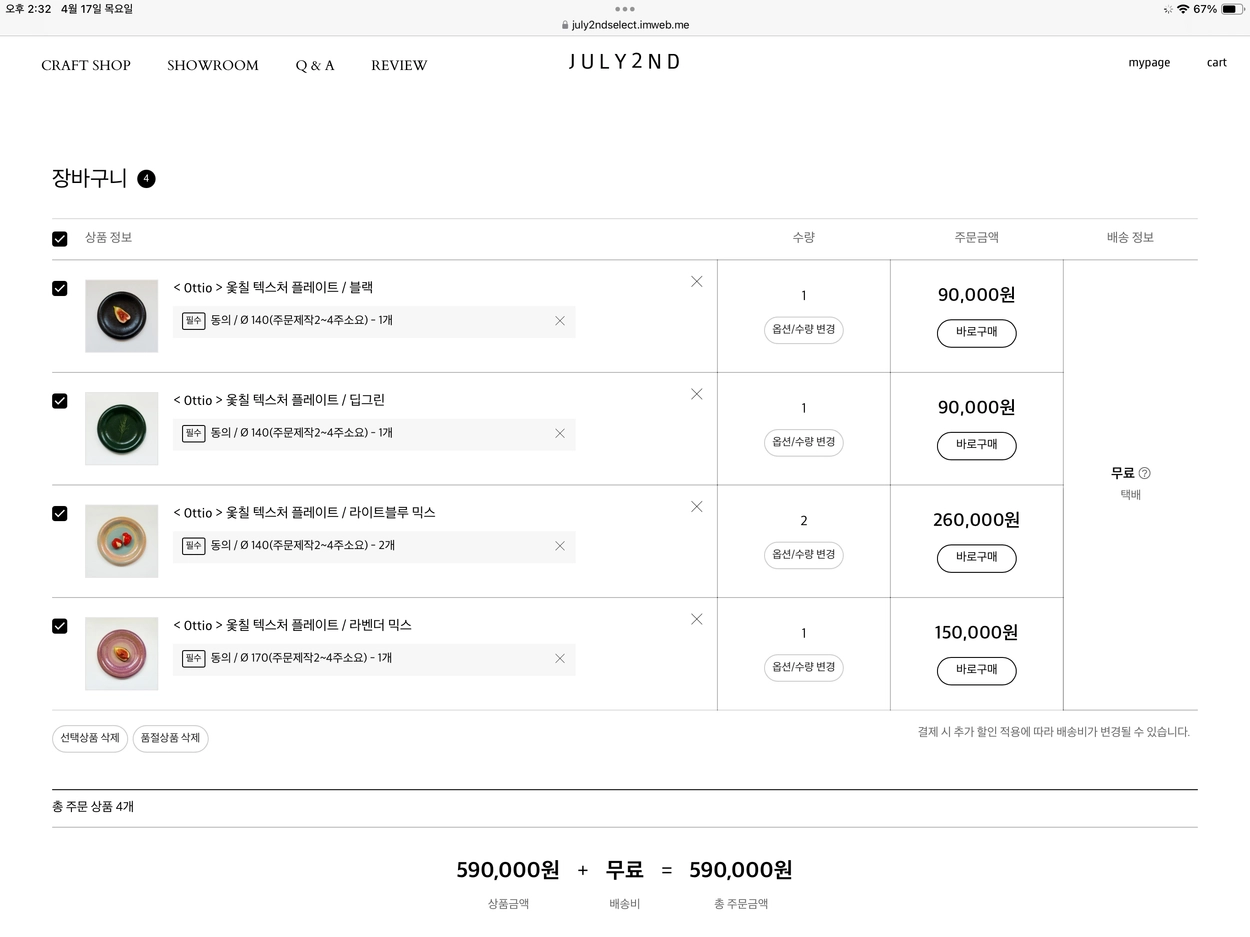Go to the SHOWROOM menu
Viewport: 1250px width, 937px height.
point(213,65)
